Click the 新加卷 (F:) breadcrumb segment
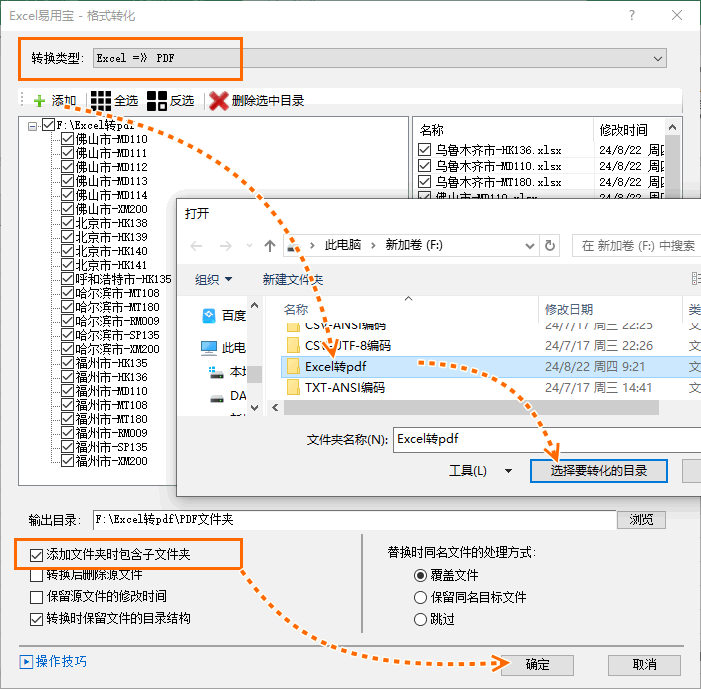Viewport: 701px width, 689px height. 414,245
